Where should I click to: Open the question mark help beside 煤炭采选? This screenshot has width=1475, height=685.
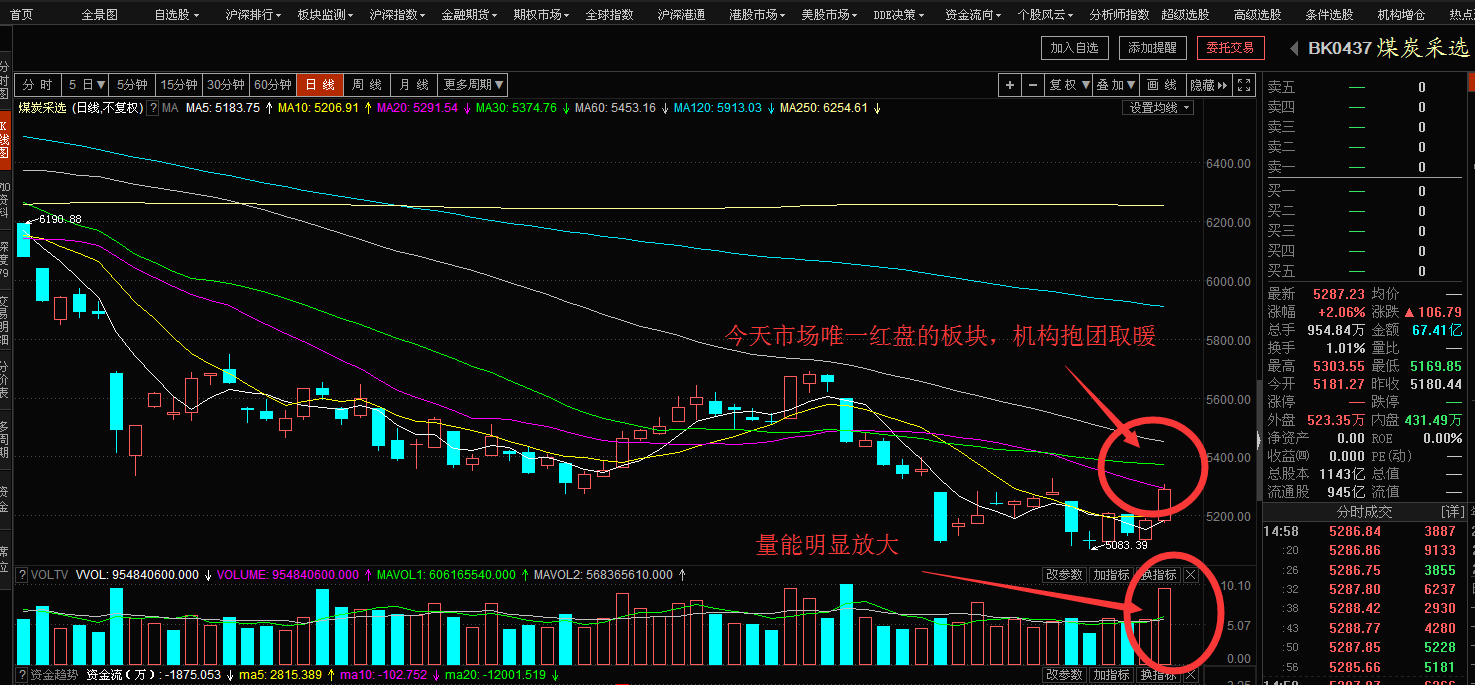tap(153, 107)
